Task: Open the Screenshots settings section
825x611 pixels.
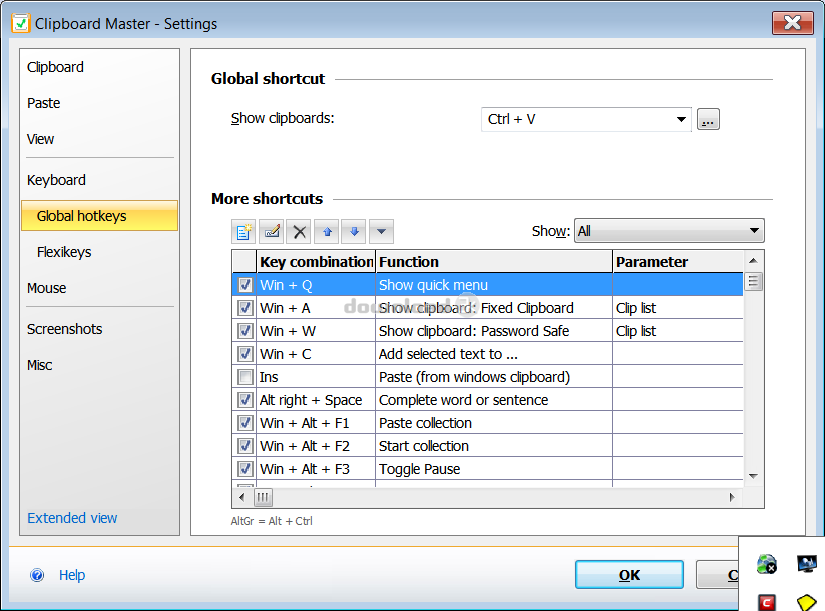Action: click(x=65, y=329)
